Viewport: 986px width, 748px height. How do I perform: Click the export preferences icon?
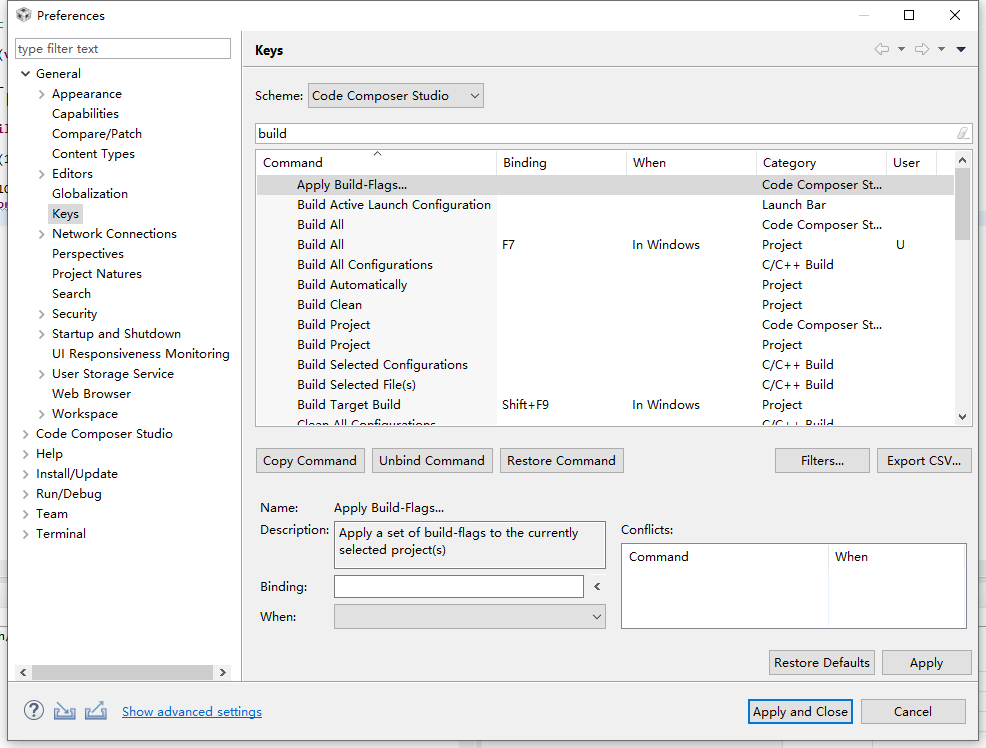[x=96, y=711]
